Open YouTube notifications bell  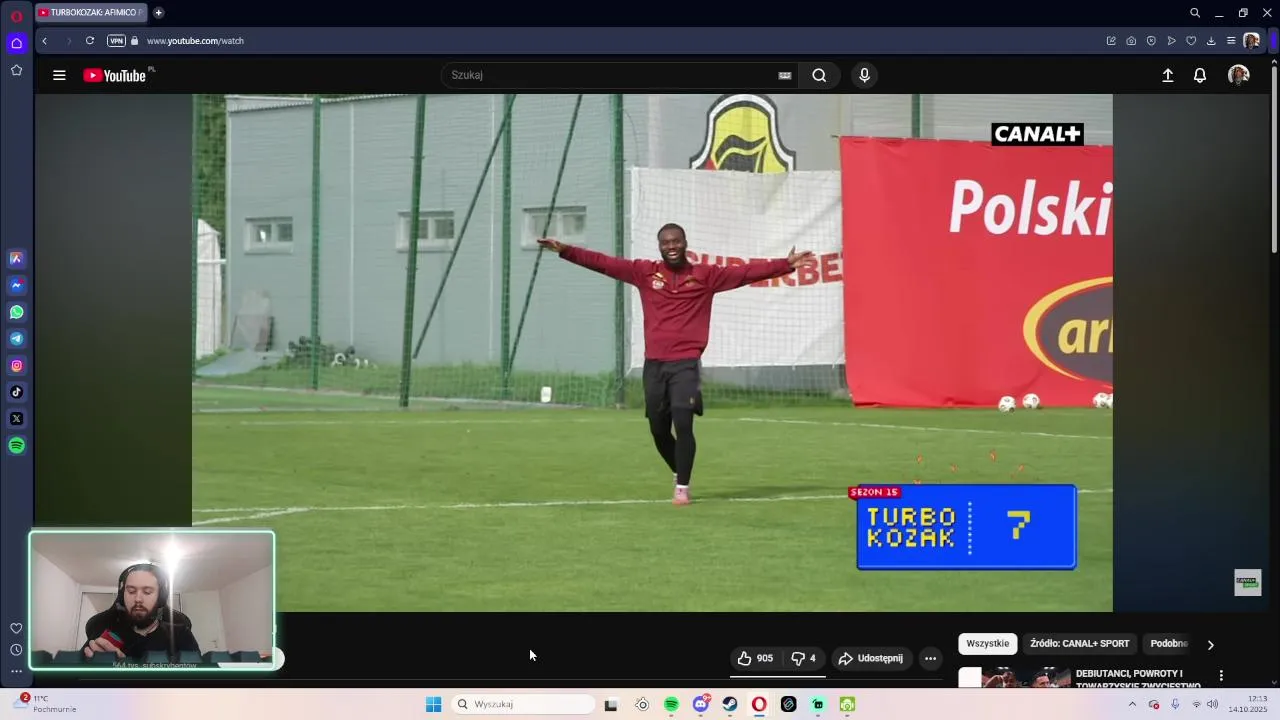1200,75
